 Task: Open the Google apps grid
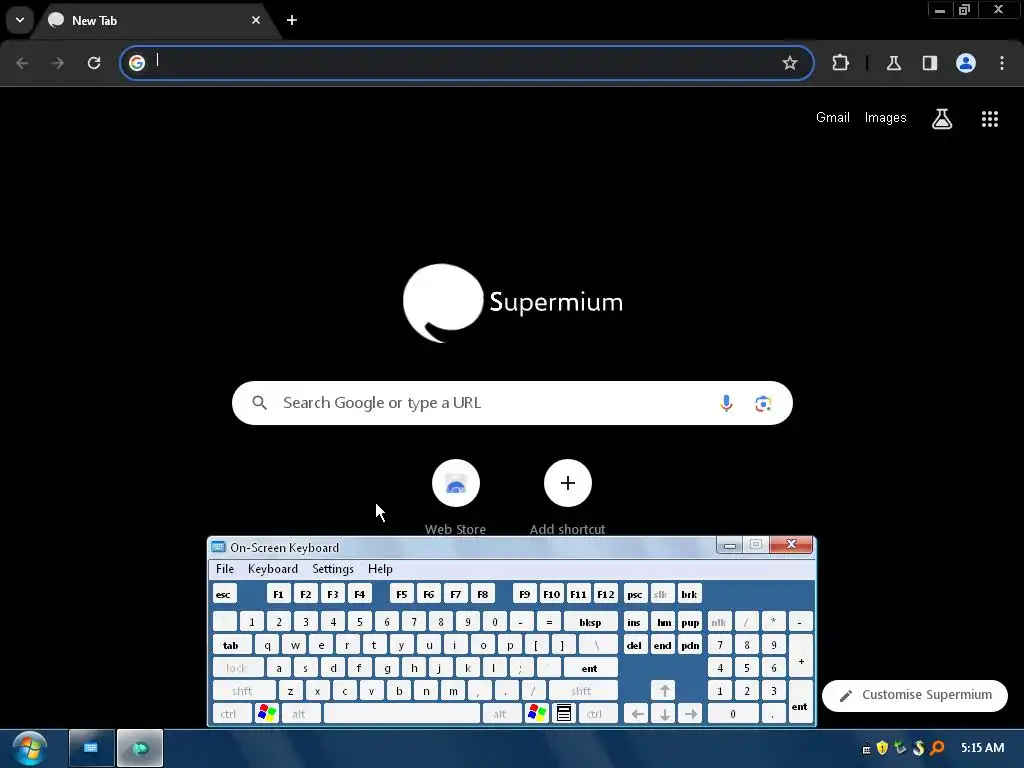point(990,118)
